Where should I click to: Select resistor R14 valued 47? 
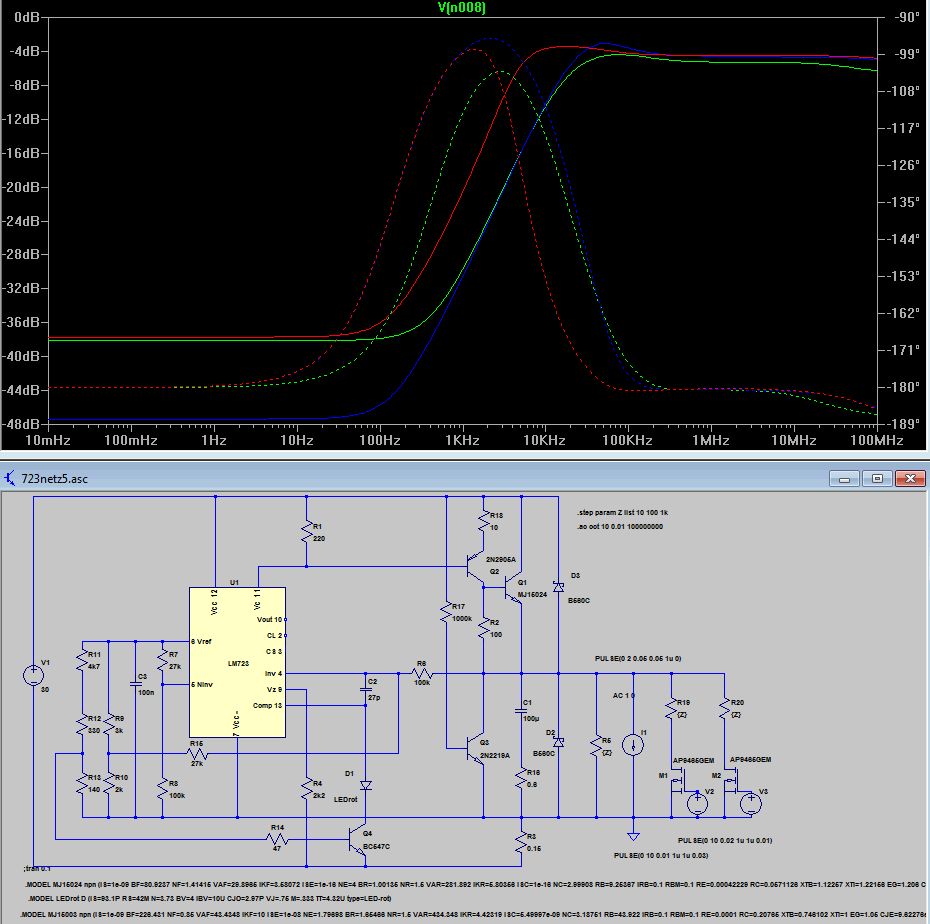click(277, 839)
